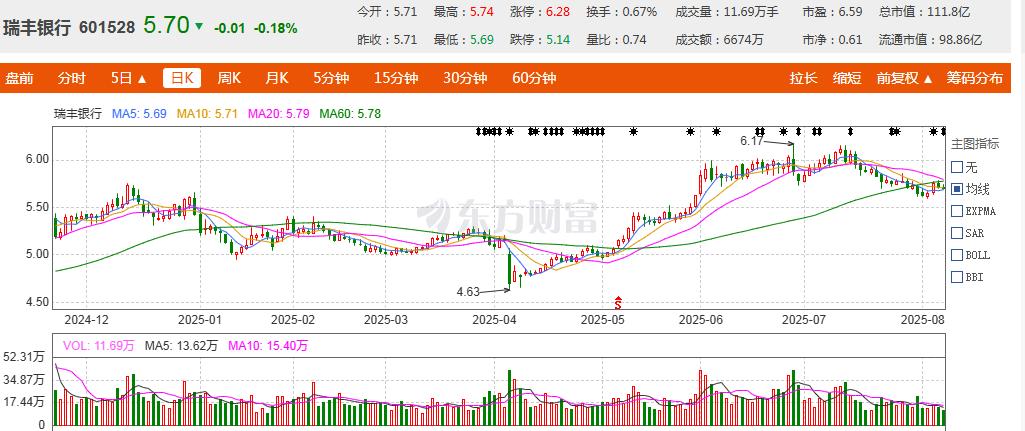Show the 15分钟 chart
The height and width of the screenshot is (431, 1025).
[x=395, y=78]
